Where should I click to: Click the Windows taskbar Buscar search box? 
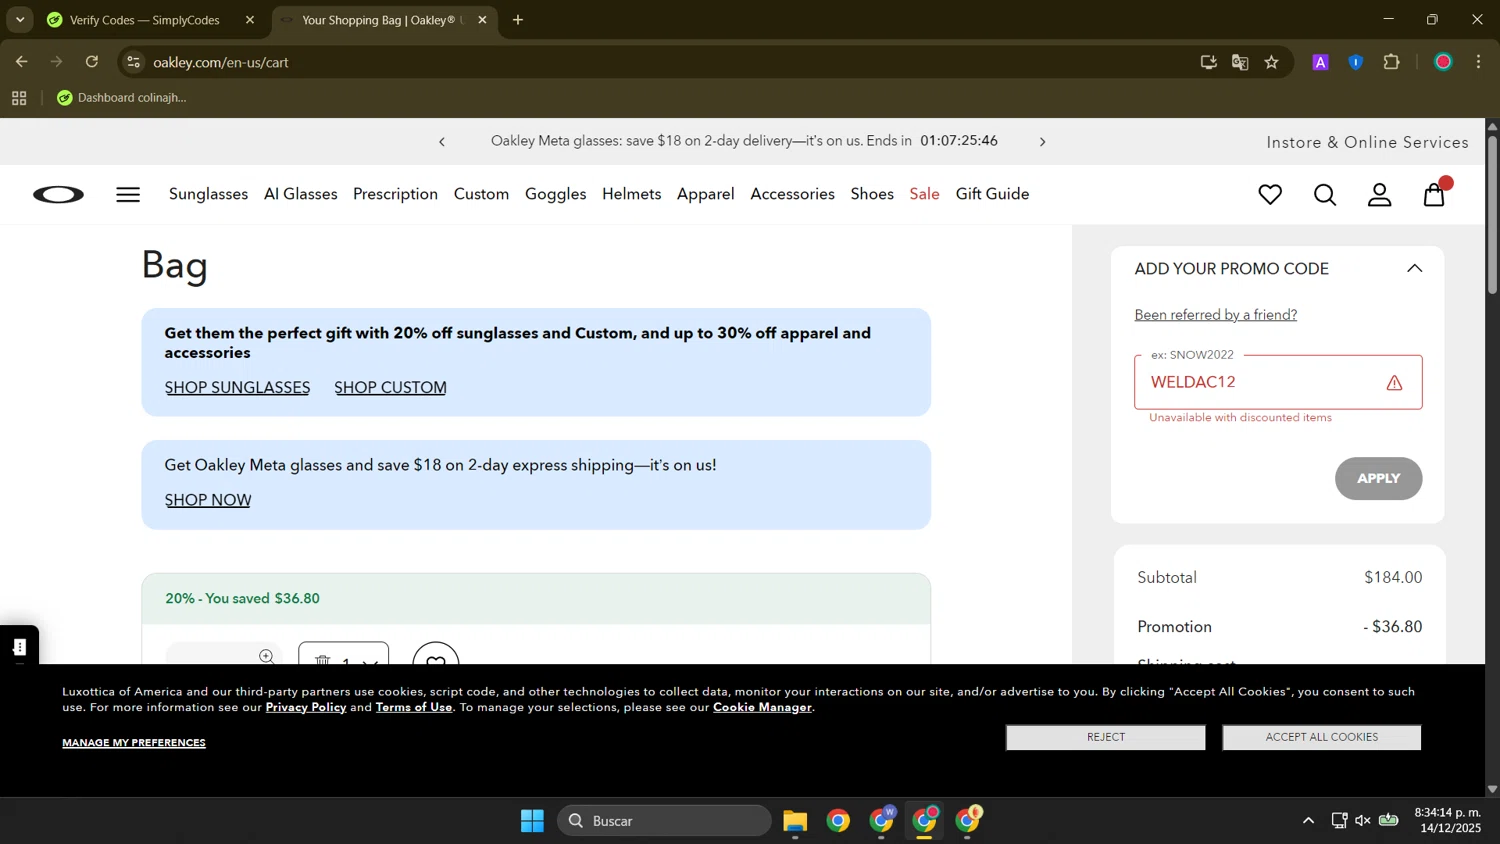(664, 821)
